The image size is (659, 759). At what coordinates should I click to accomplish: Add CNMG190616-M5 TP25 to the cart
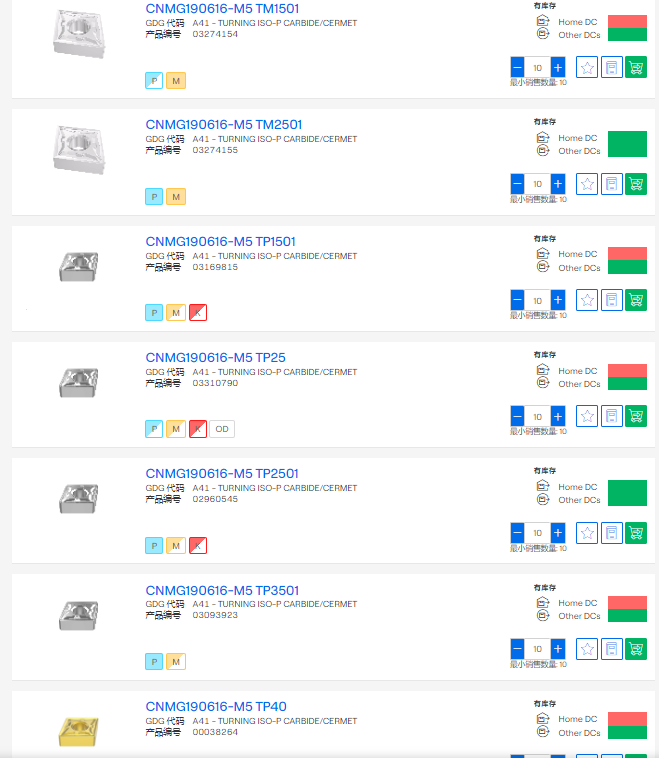(x=635, y=416)
